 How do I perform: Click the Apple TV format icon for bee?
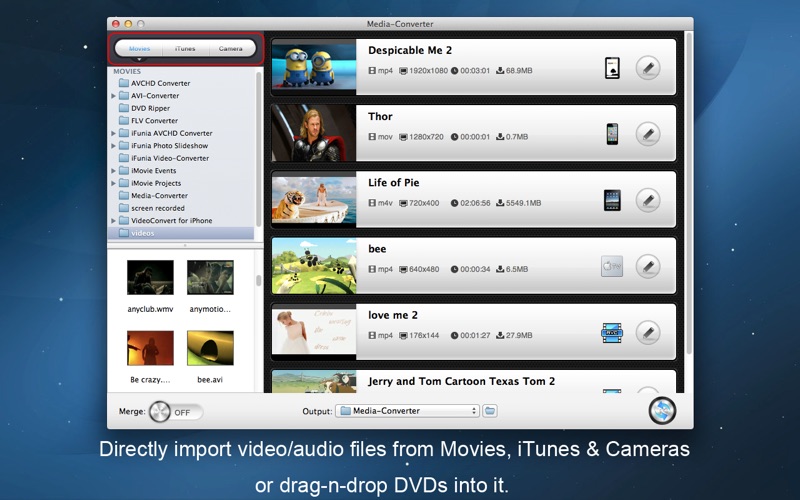point(612,266)
